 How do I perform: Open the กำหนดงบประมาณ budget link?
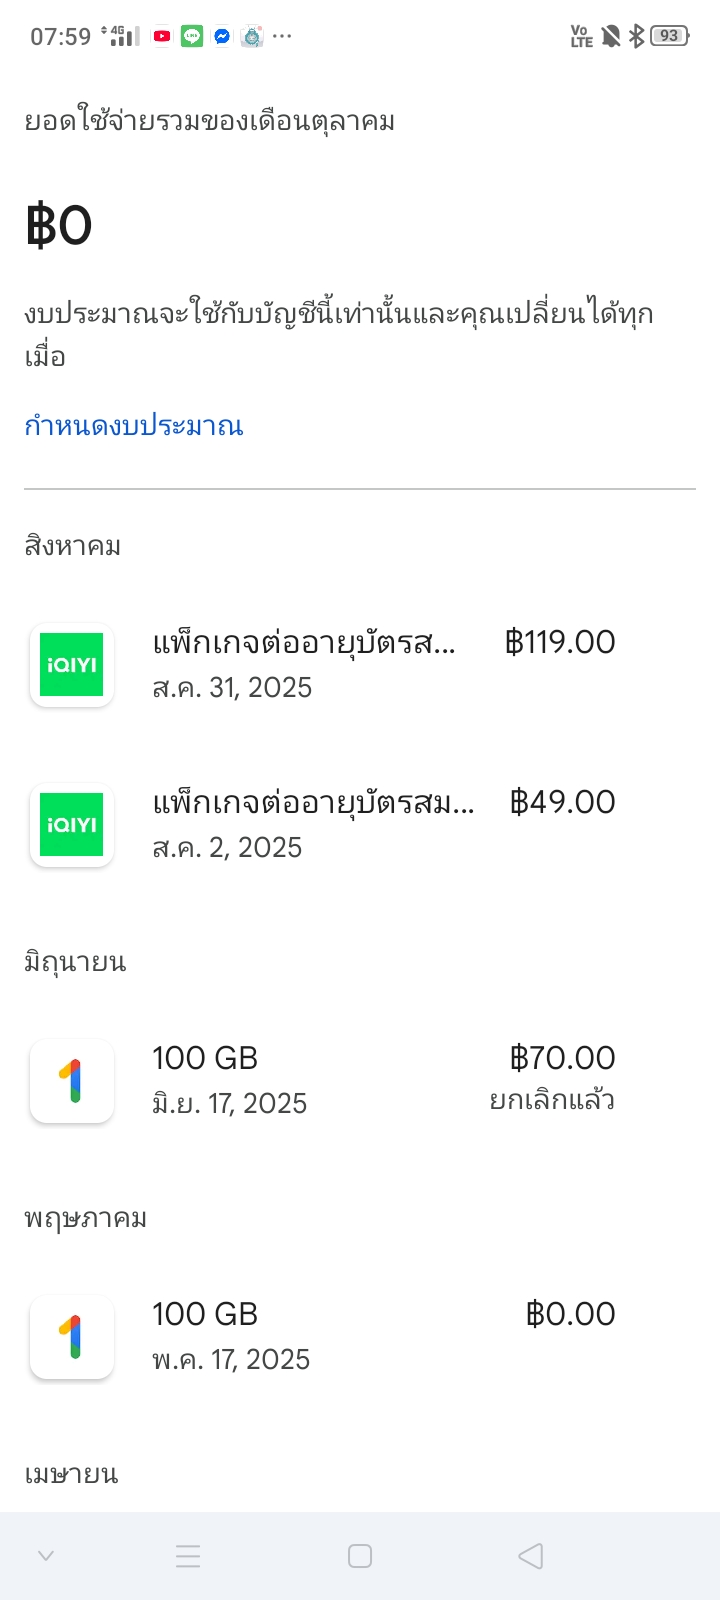tap(134, 426)
